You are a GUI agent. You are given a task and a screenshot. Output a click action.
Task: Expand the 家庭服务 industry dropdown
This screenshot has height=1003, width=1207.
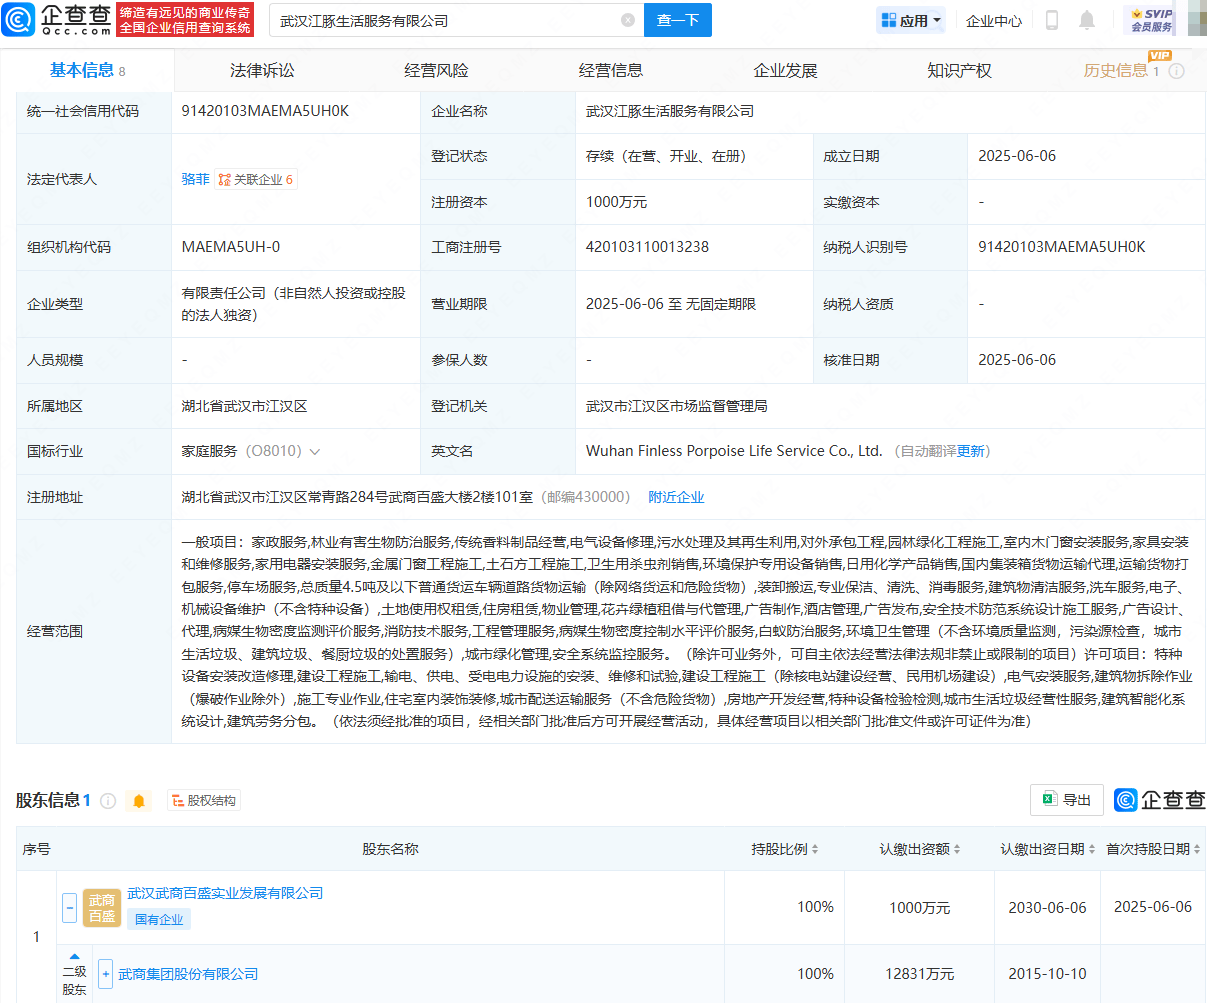[x=315, y=452]
